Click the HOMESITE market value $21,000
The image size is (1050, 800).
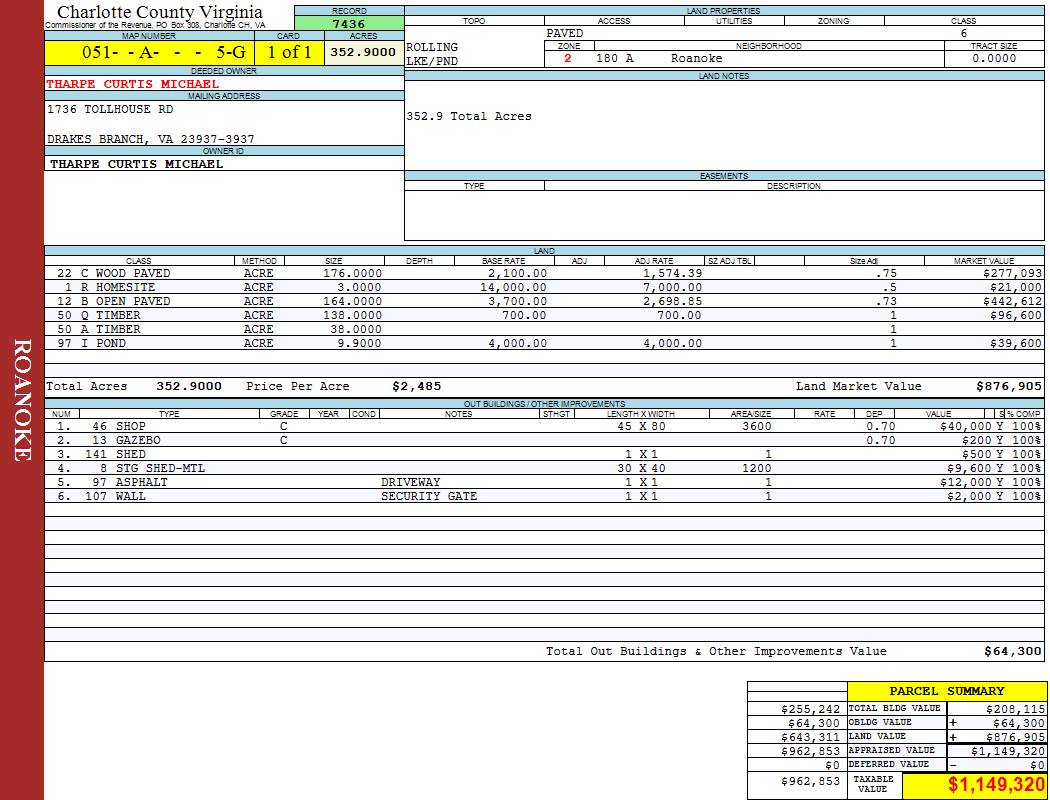click(x=1012, y=287)
